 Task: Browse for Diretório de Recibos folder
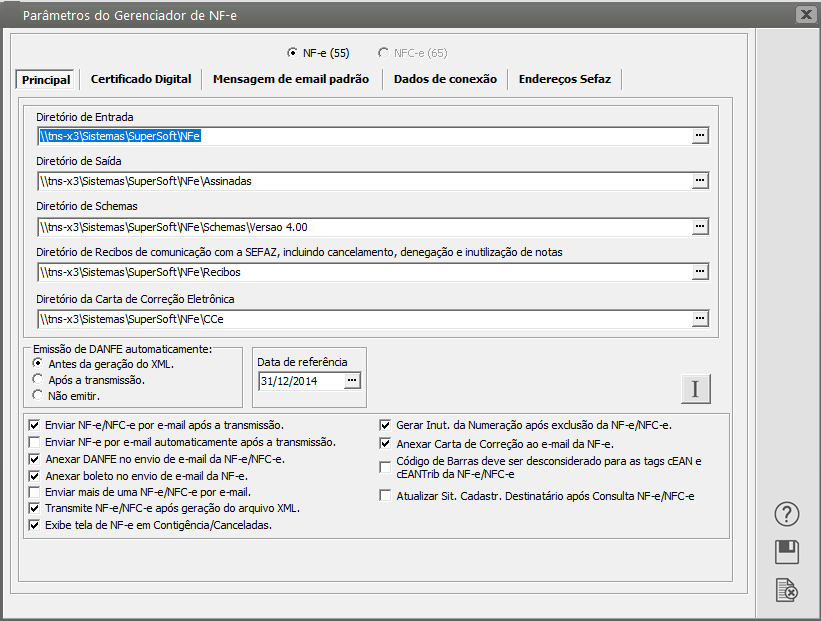[x=700, y=272]
